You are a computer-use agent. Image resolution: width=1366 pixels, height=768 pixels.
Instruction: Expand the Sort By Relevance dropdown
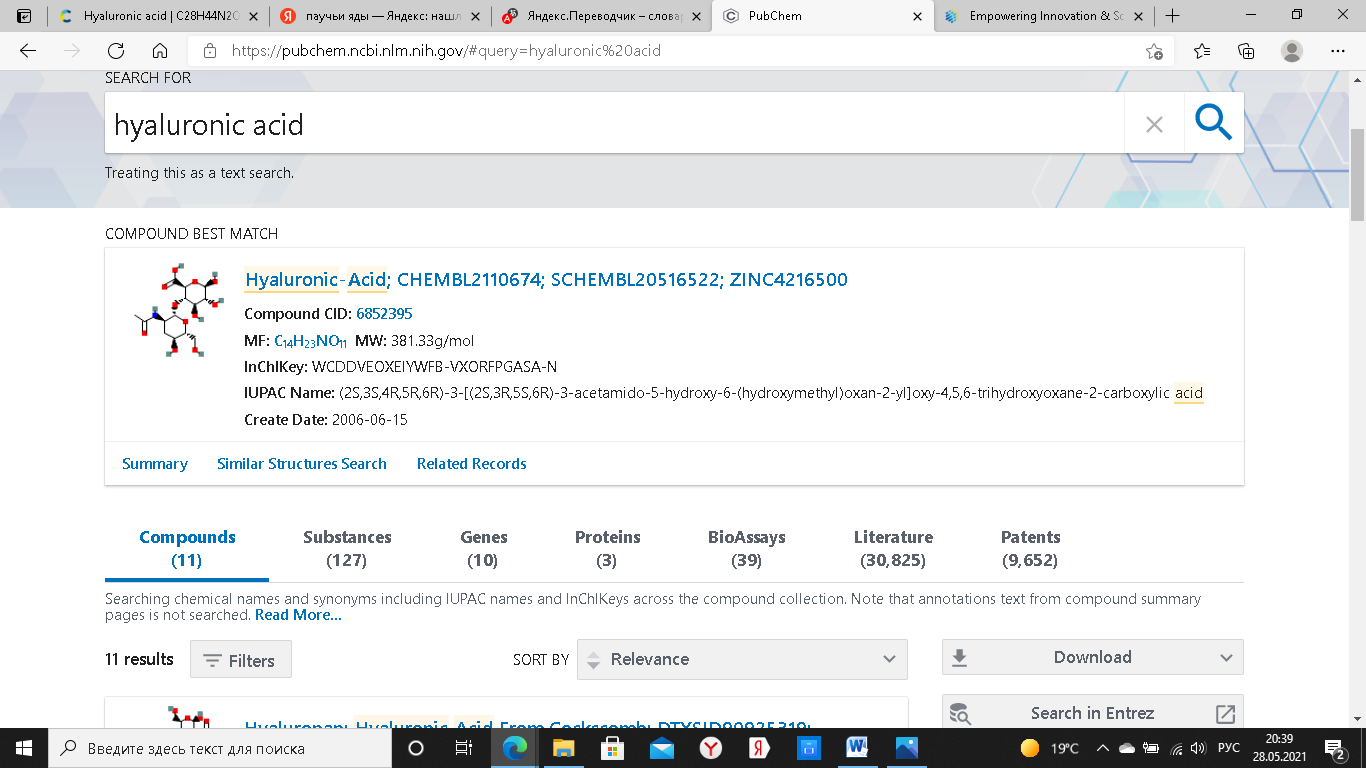[x=742, y=659]
